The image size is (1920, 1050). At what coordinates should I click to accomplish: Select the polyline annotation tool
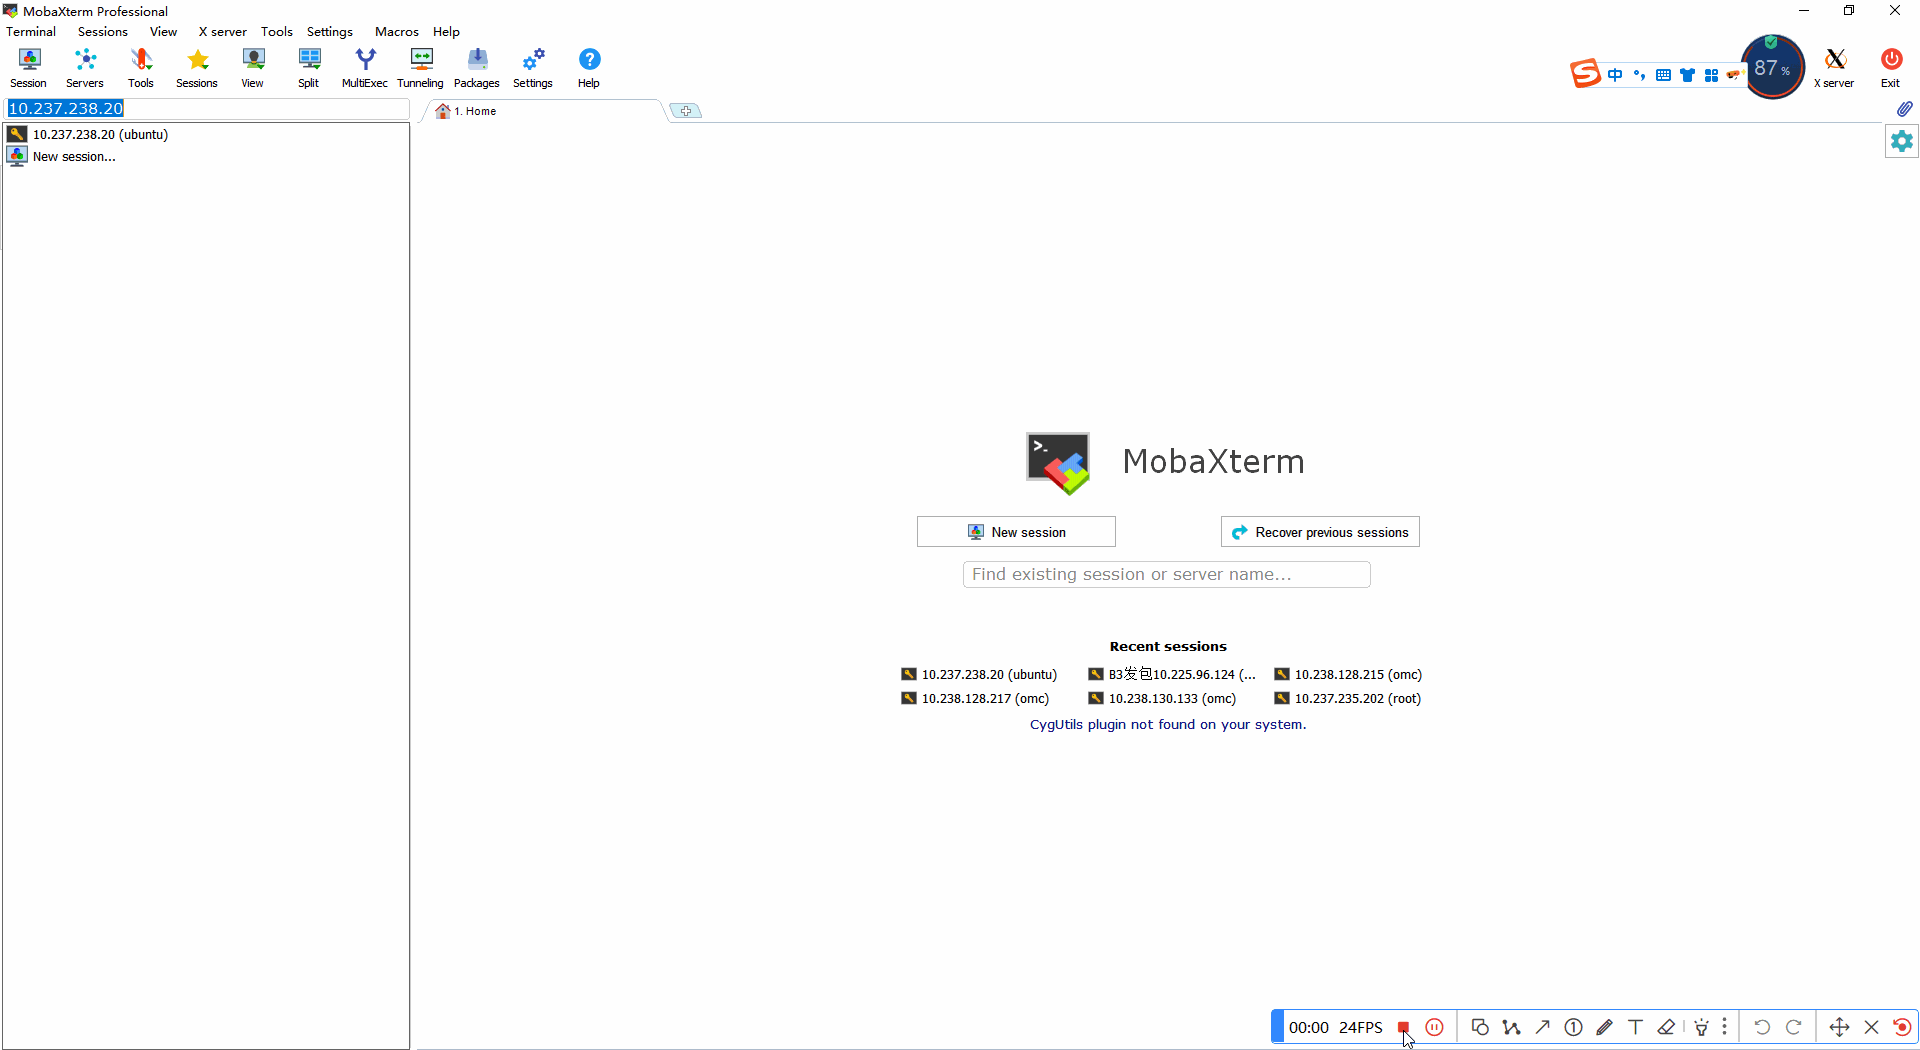pos(1512,1027)
